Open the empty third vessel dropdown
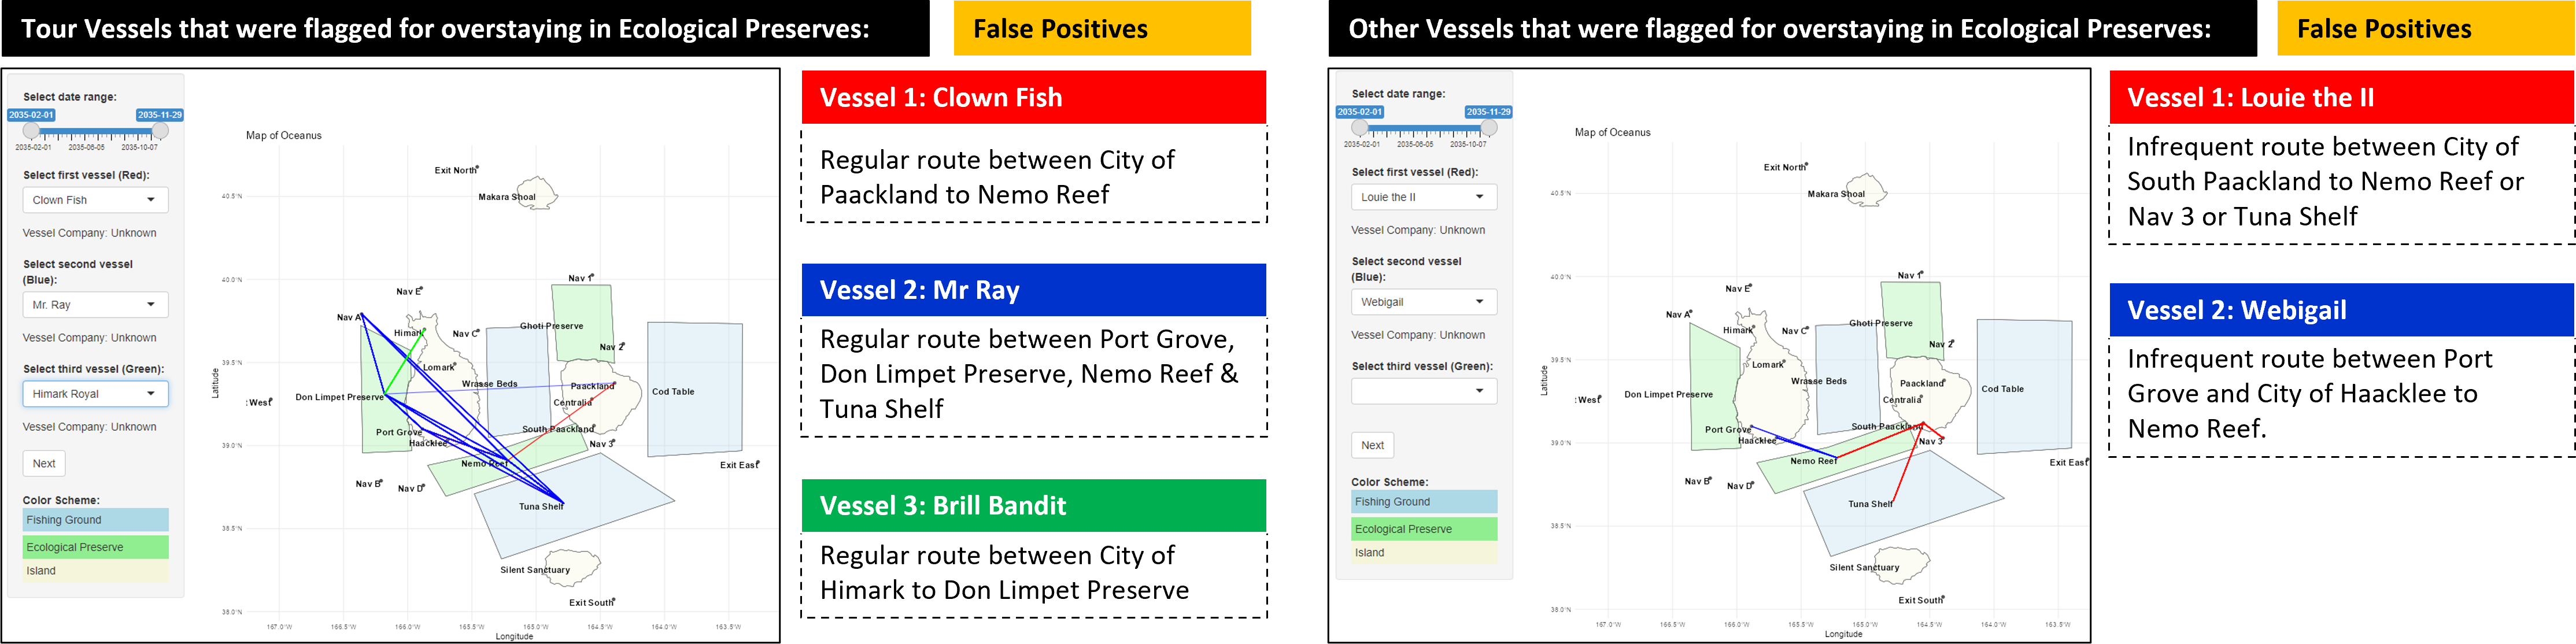2576x644 pixels. [1423, 391]
